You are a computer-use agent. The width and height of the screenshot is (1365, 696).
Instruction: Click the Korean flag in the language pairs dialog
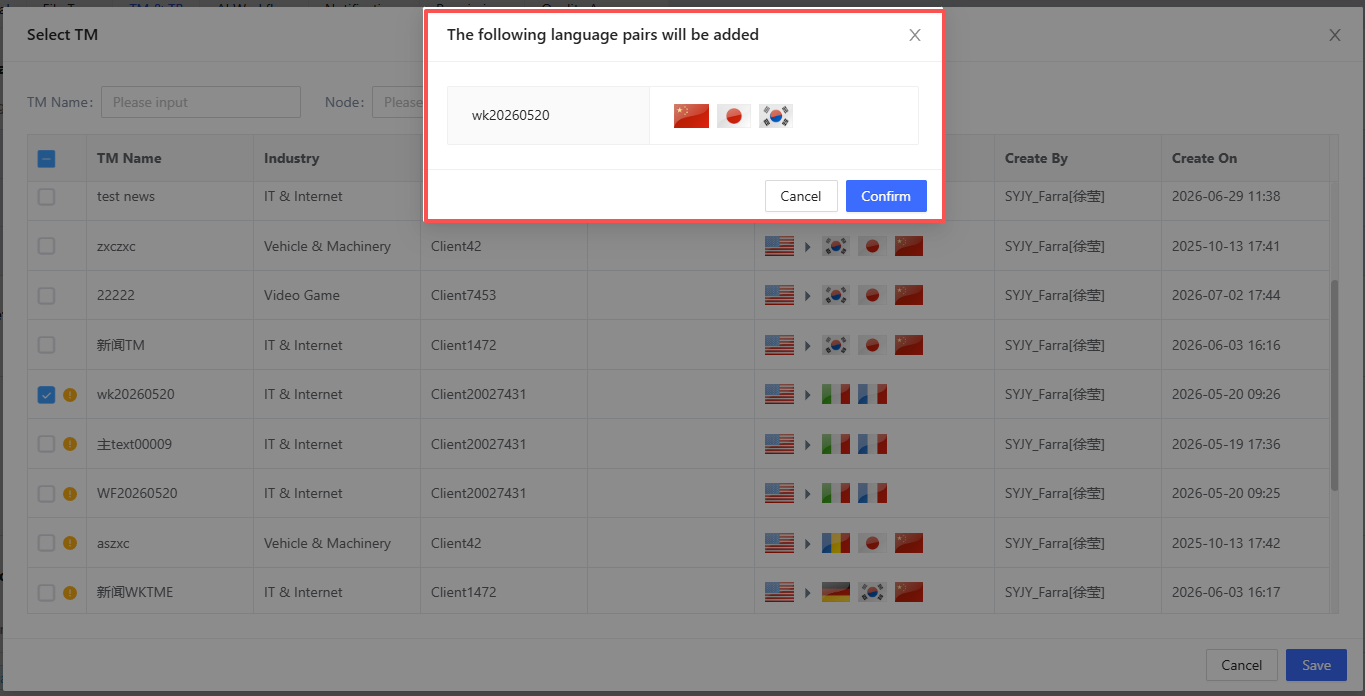click(775, 116)
